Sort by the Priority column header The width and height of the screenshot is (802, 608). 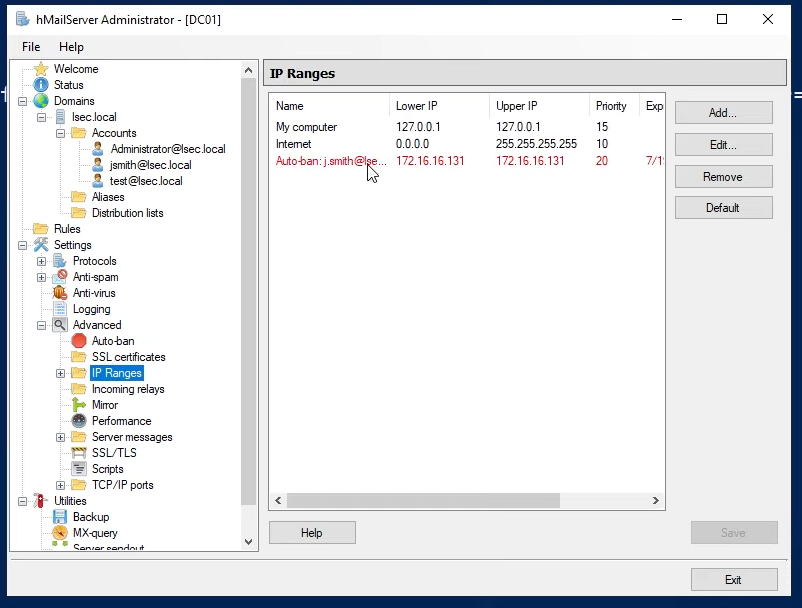[614, 106]
